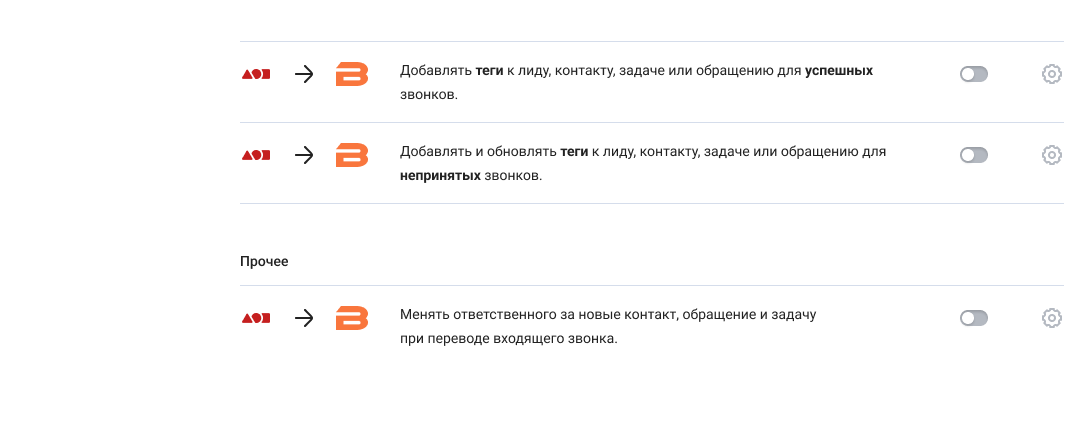Open settings gear for changing responsible on transfer
Viewport: 1080px width, 424px height.
1051,318
